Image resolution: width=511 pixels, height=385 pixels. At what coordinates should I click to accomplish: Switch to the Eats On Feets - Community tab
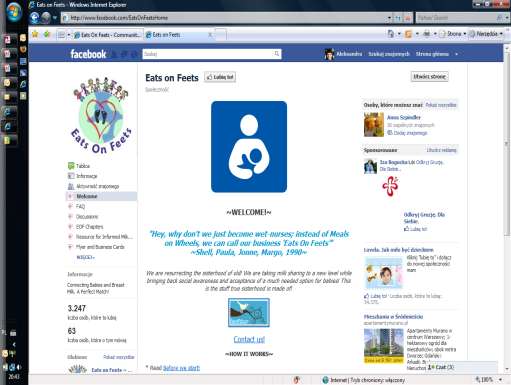[108, 35]
